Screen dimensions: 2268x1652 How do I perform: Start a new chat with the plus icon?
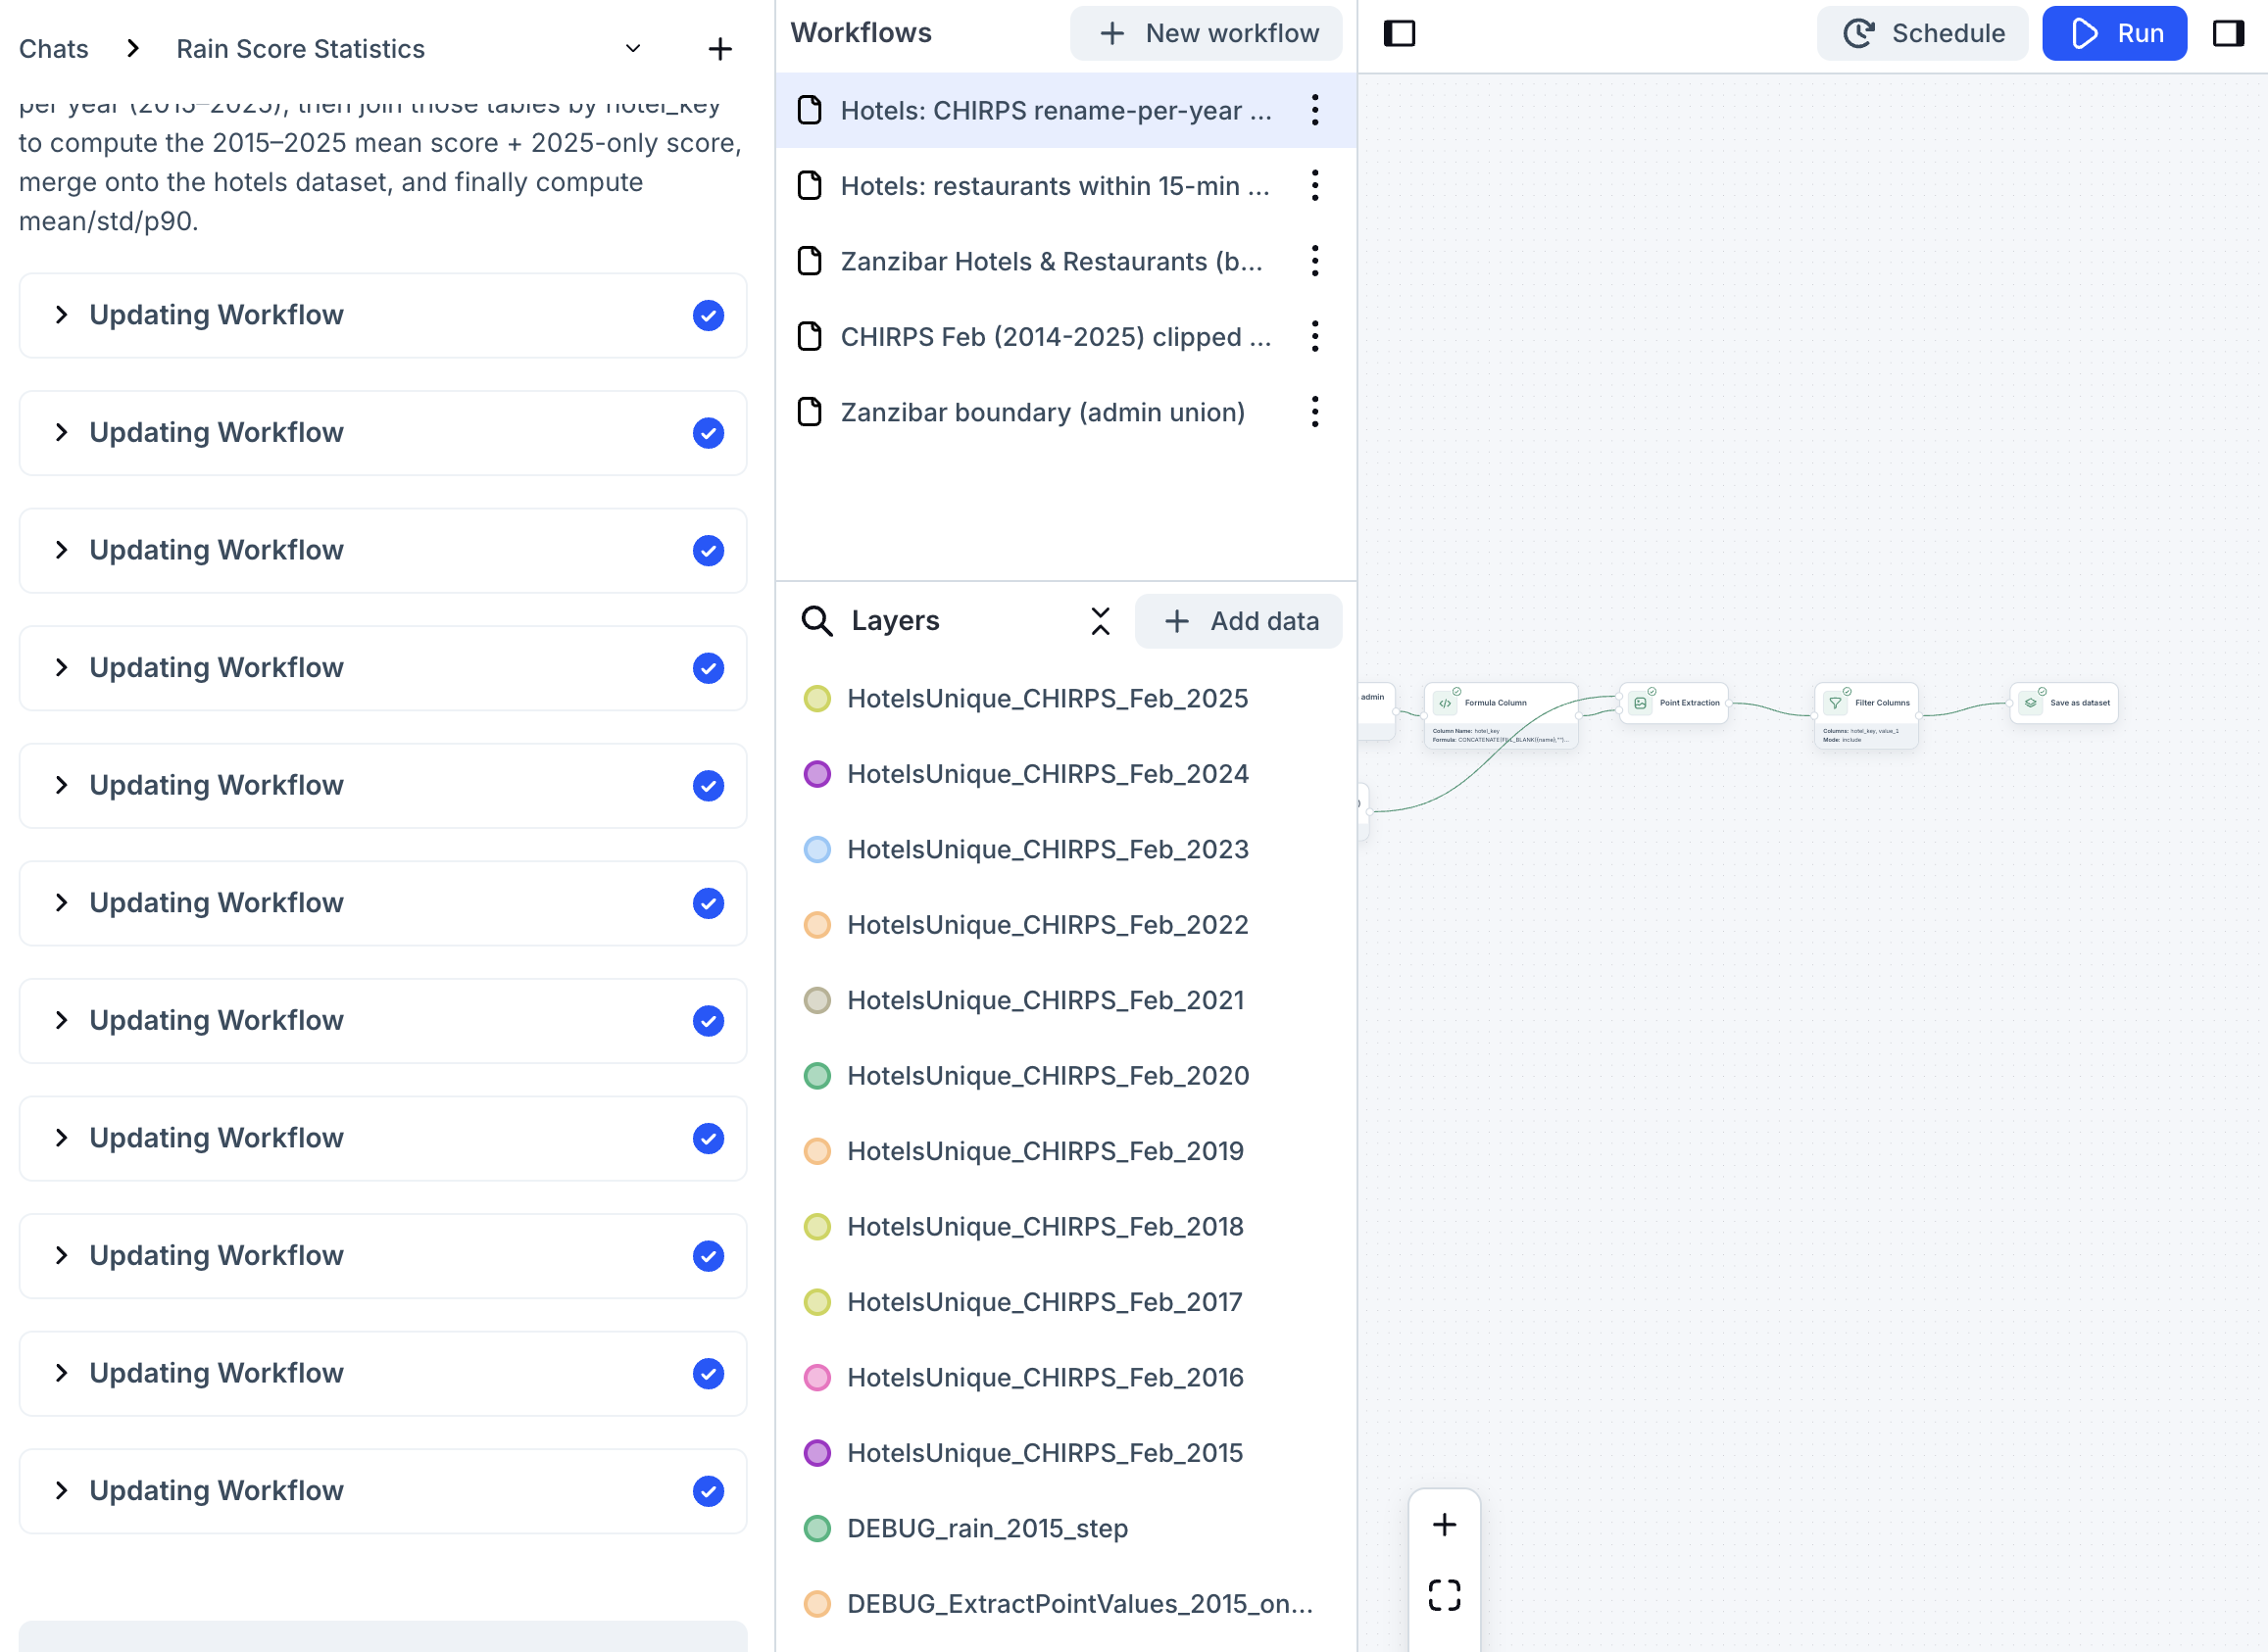point(720,48)
